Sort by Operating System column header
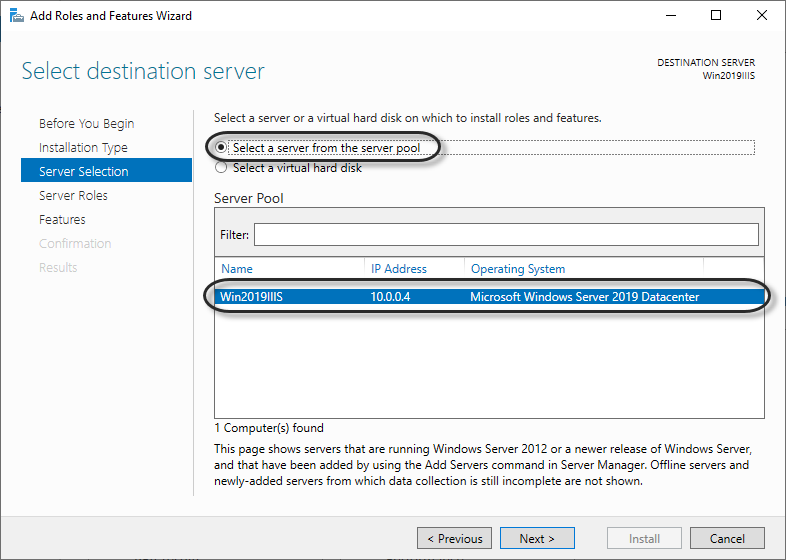The height and width of the screenshot is (560, 786). pyautogui.click(x=518, y=269)
